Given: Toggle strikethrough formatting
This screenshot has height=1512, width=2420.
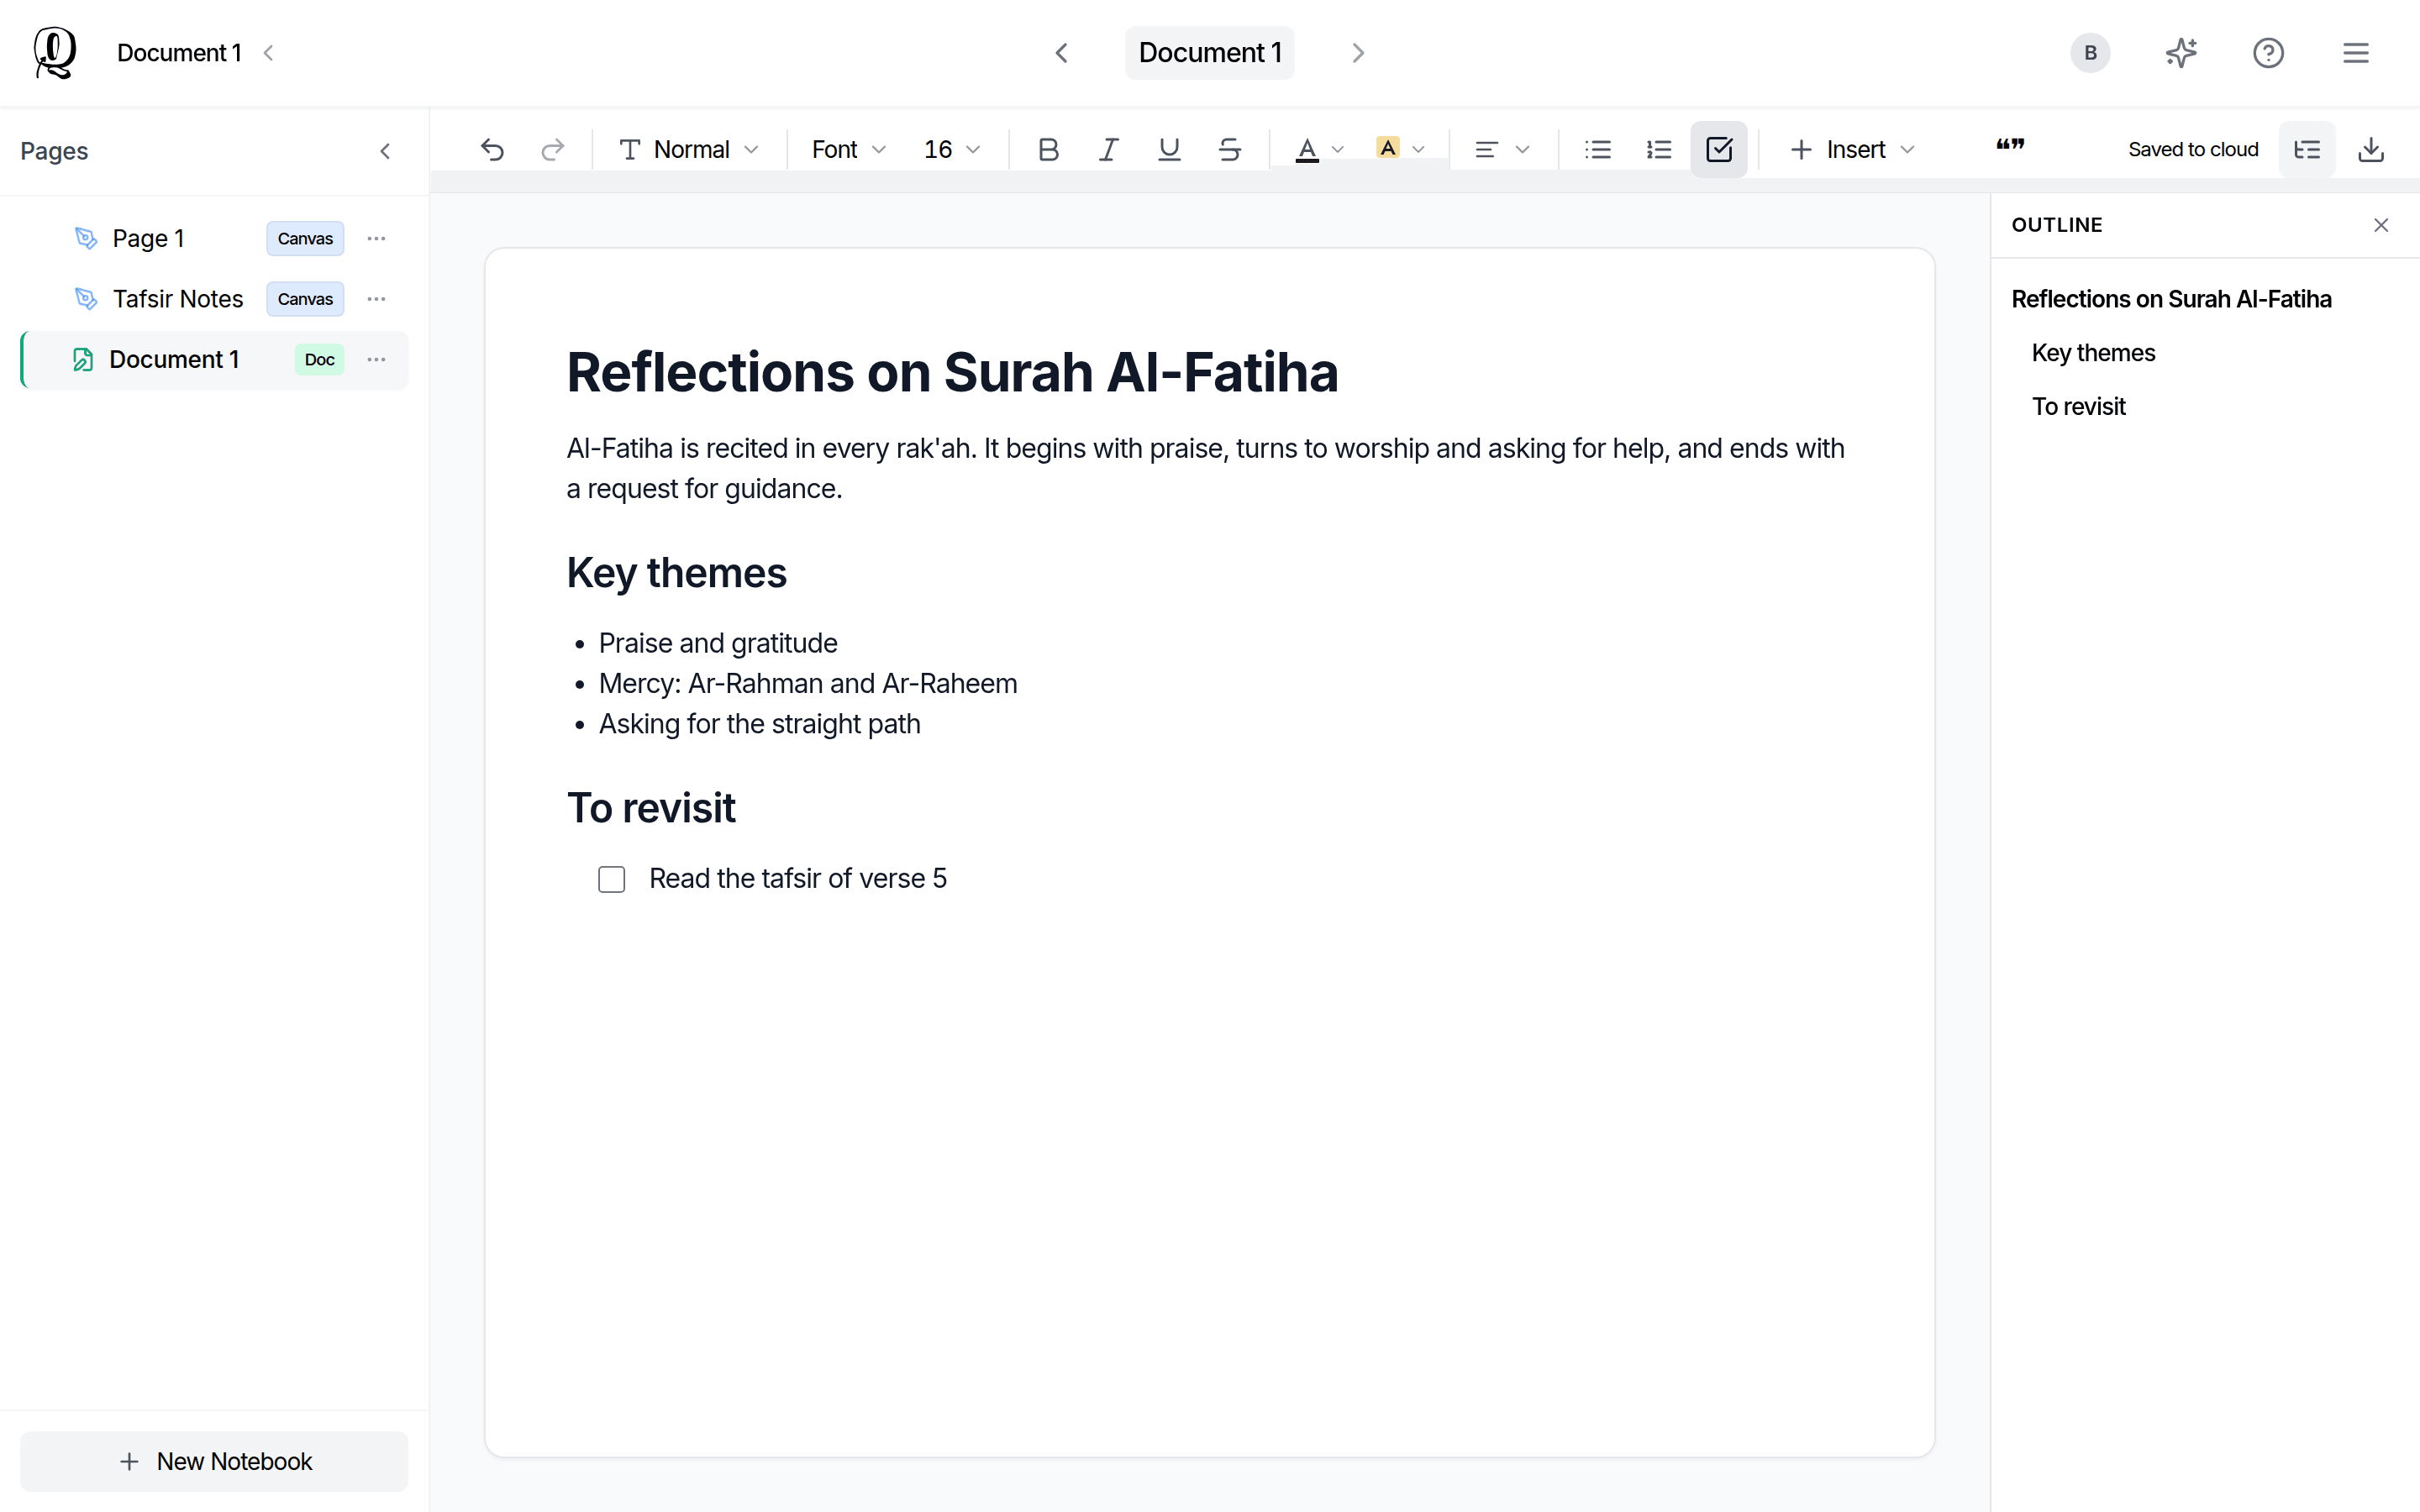Looking at the screenshot, I should pos(1230,150).
